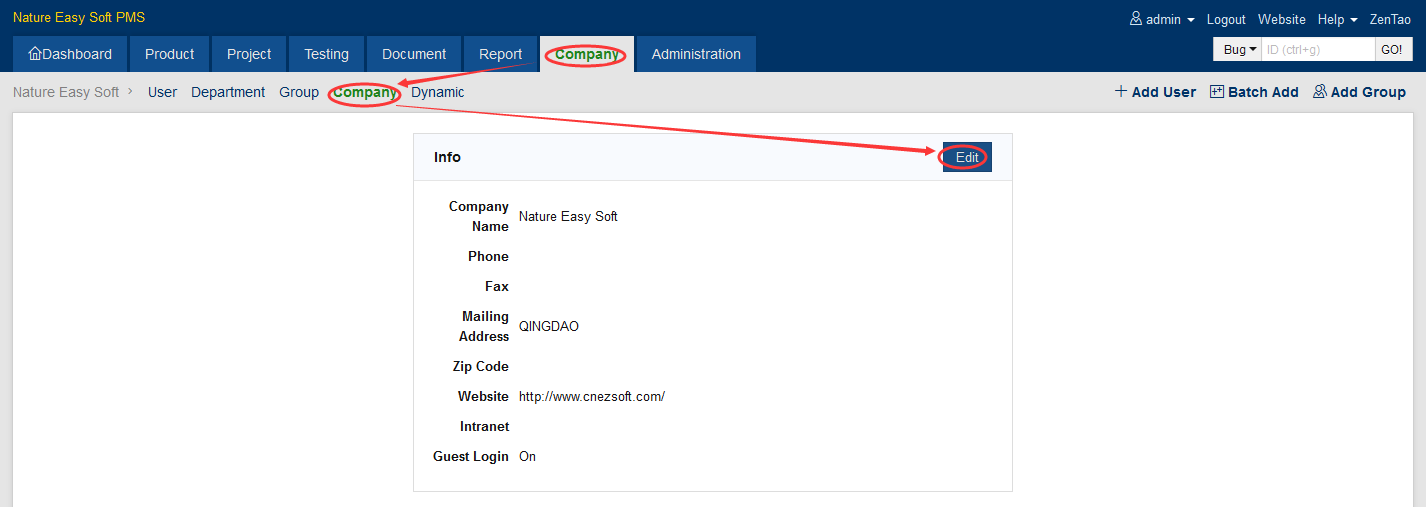Viewport: 1426px width, 507px height.
Task: Select the Department submenu item
Action: pyautogui.click(x=228, y=92)
